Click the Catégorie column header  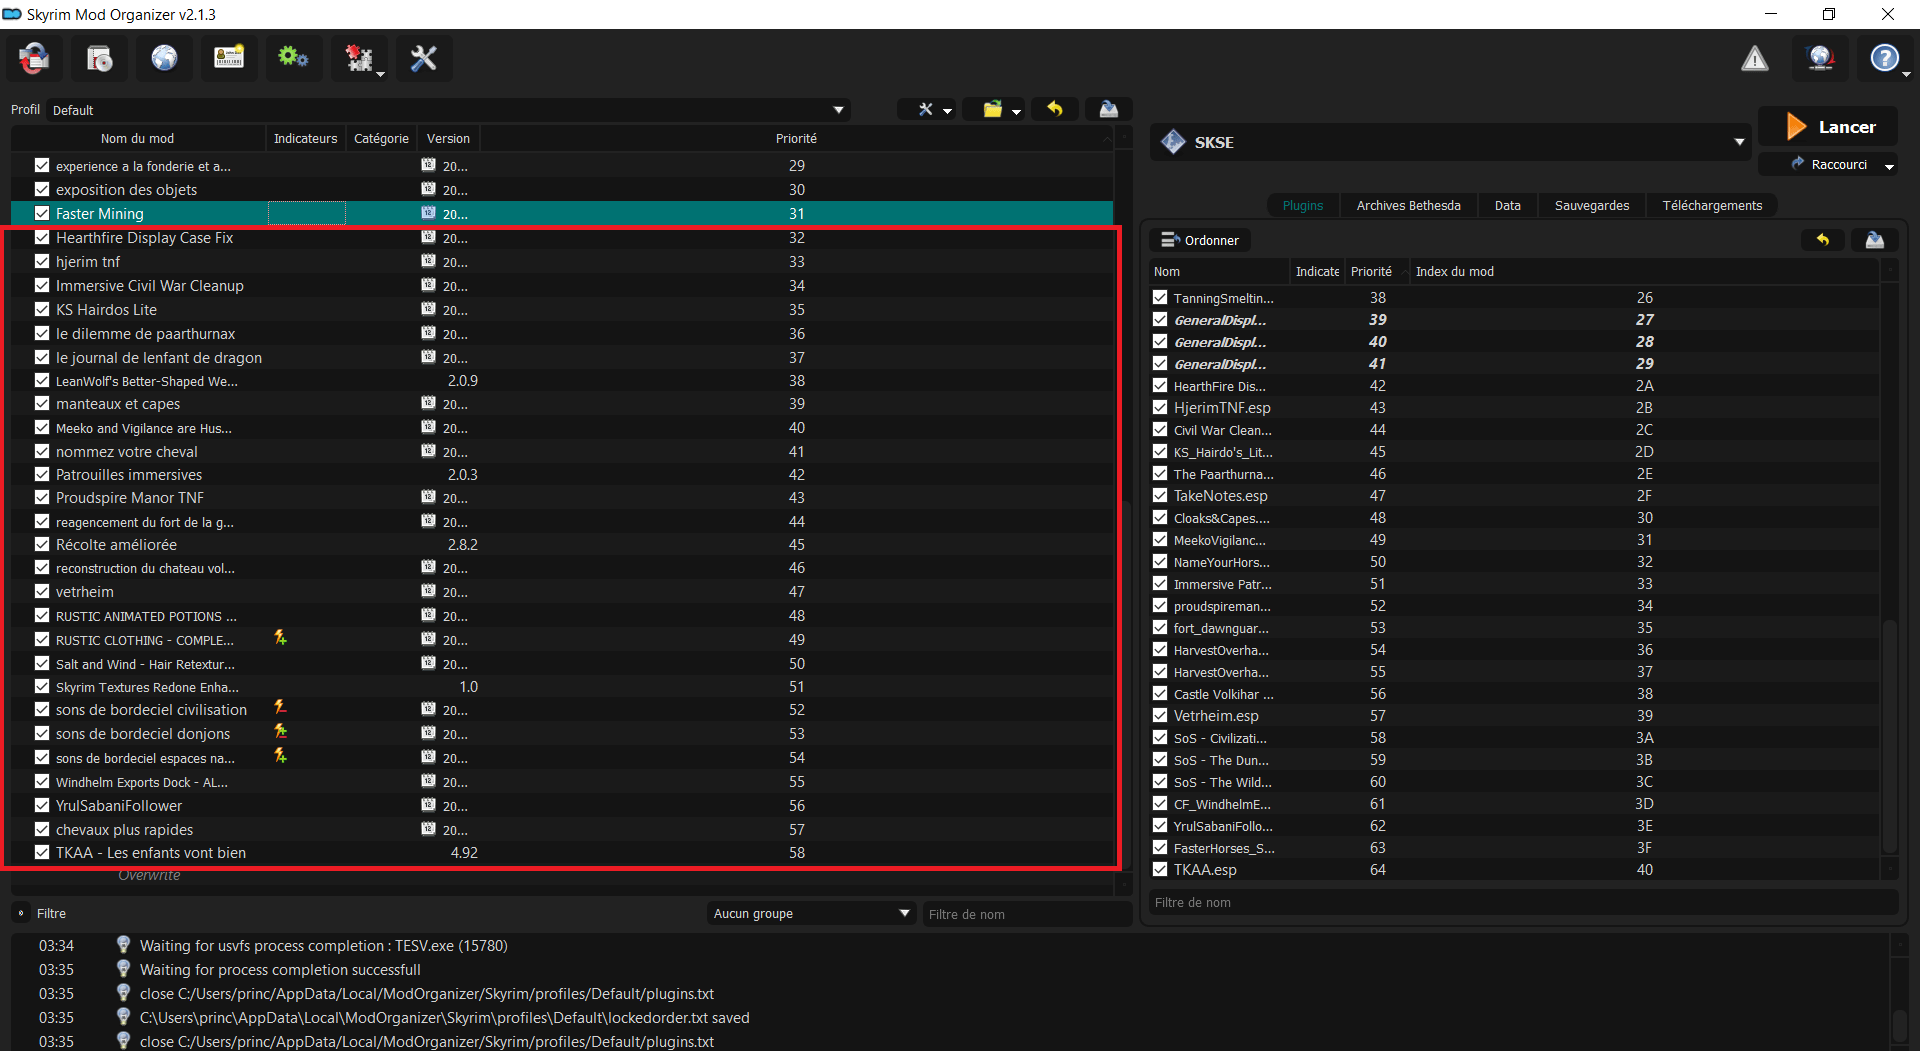point(381,138)
